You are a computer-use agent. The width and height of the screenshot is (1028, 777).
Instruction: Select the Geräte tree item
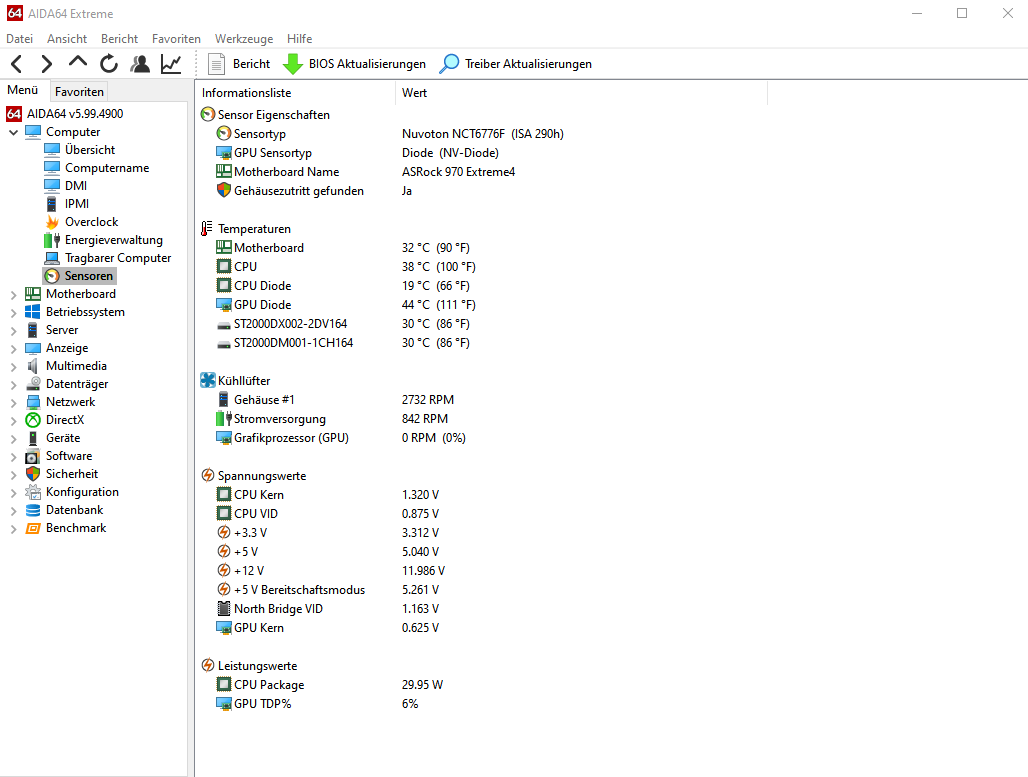click(x=63, y=437)
